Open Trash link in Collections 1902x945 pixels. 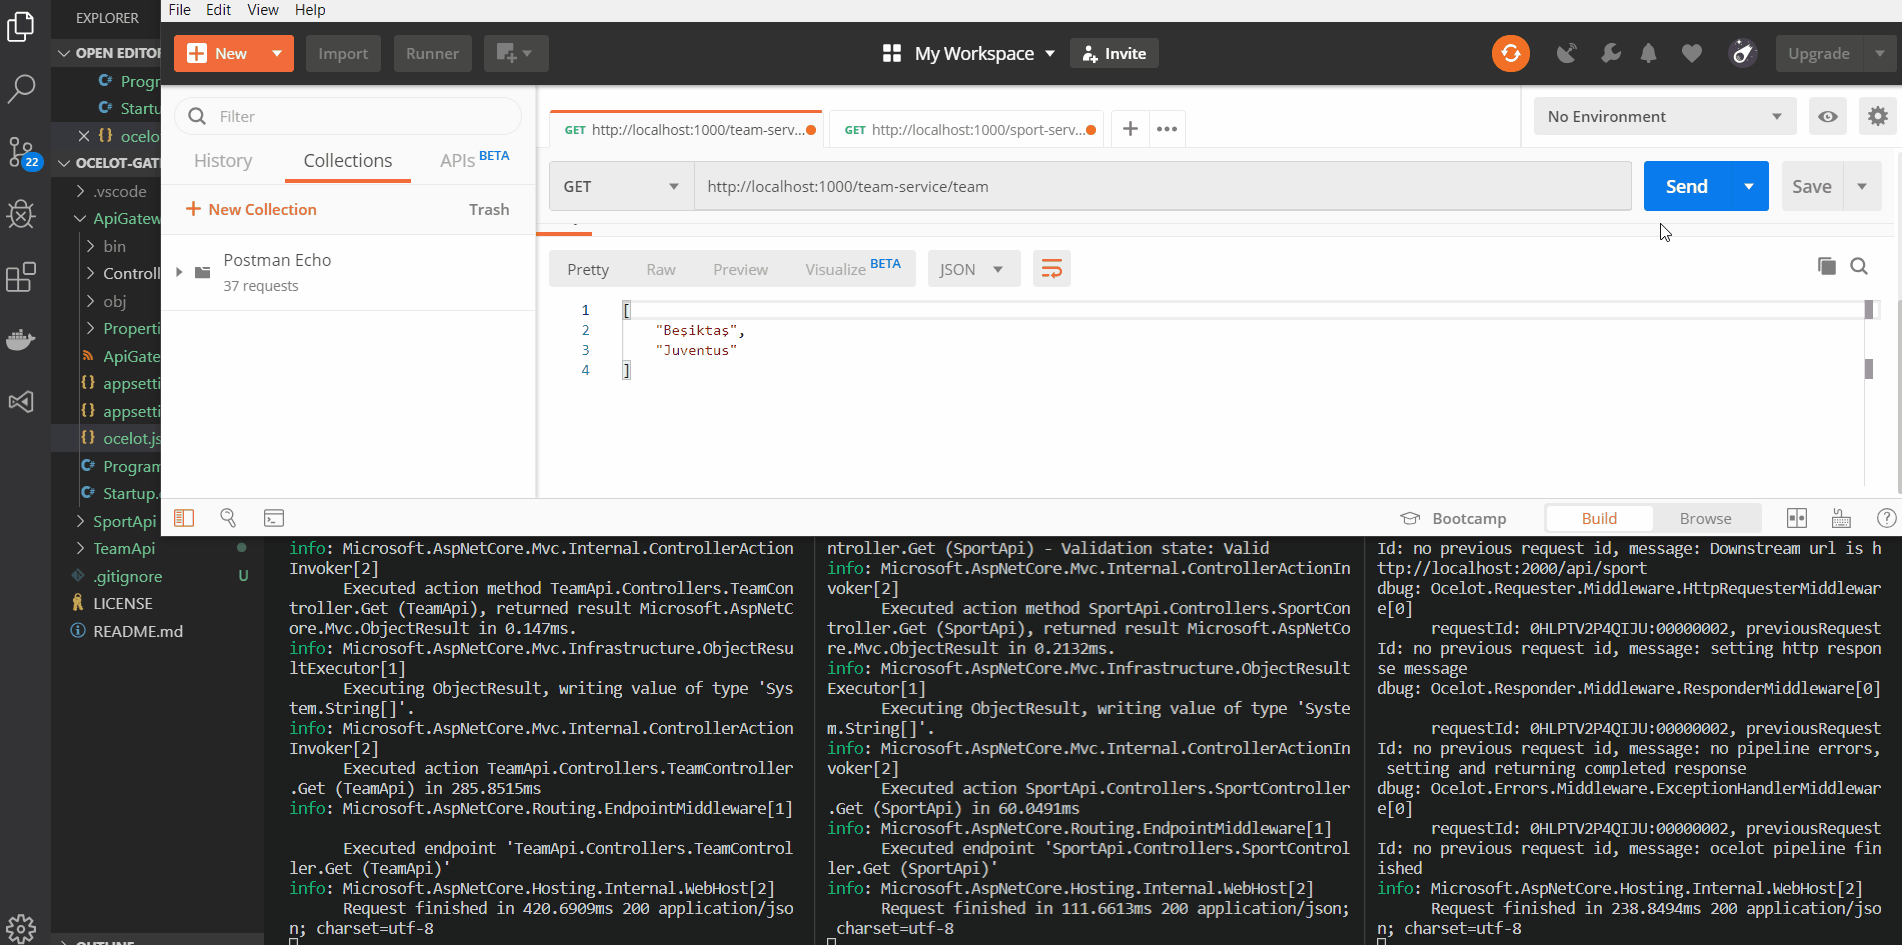[x=489, y=209]
